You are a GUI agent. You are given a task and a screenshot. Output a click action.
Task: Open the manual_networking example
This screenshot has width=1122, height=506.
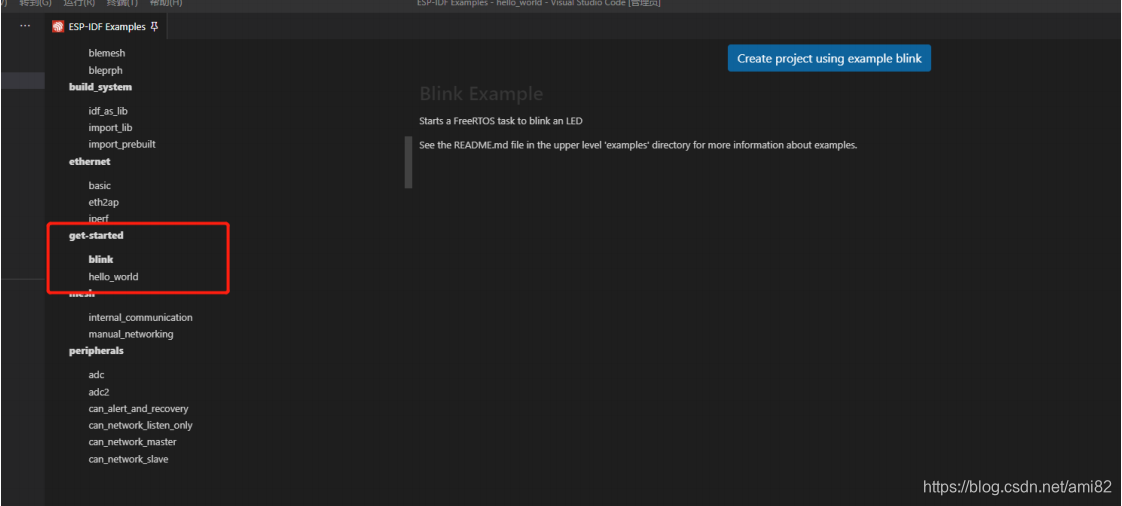(131, 334)
